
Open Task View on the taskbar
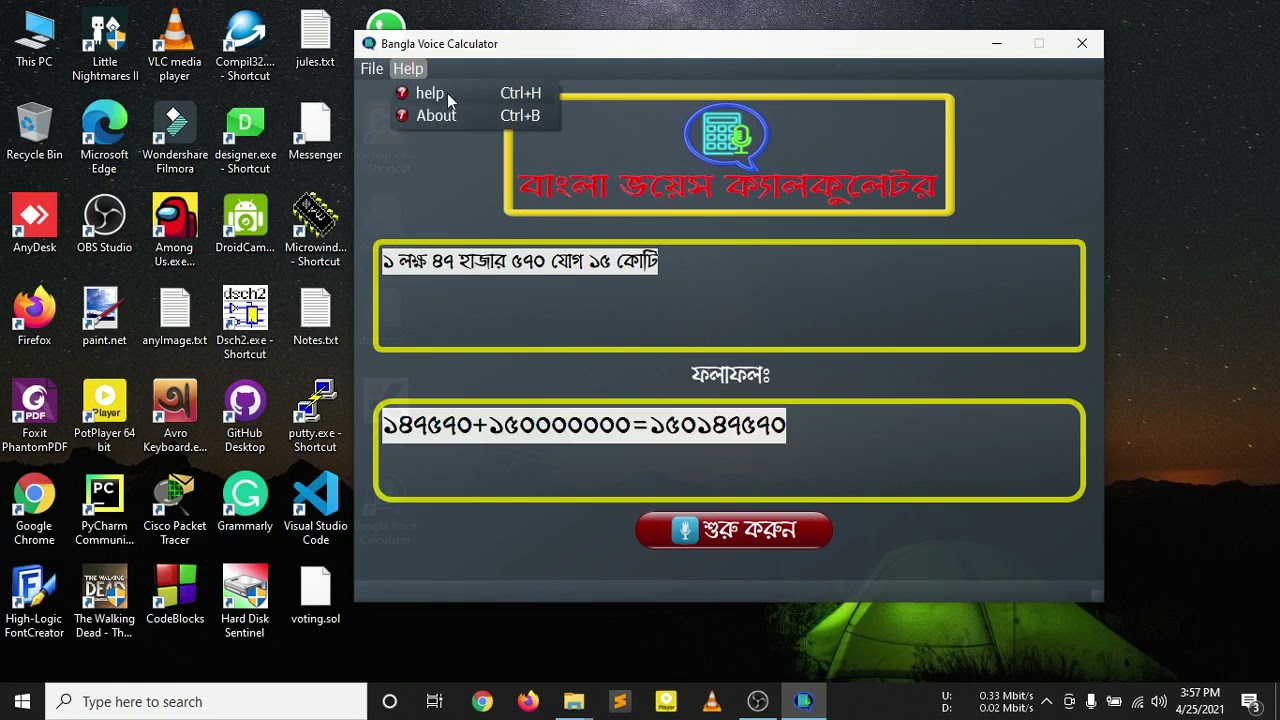(x=435, y=702)
